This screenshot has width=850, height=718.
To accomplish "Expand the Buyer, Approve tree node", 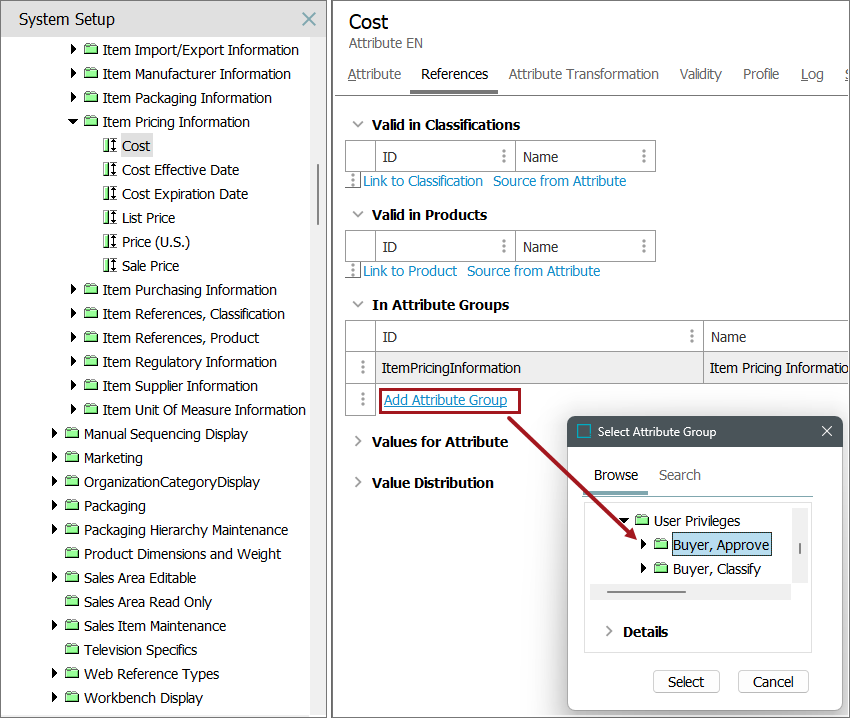I will tap(643, 545).
